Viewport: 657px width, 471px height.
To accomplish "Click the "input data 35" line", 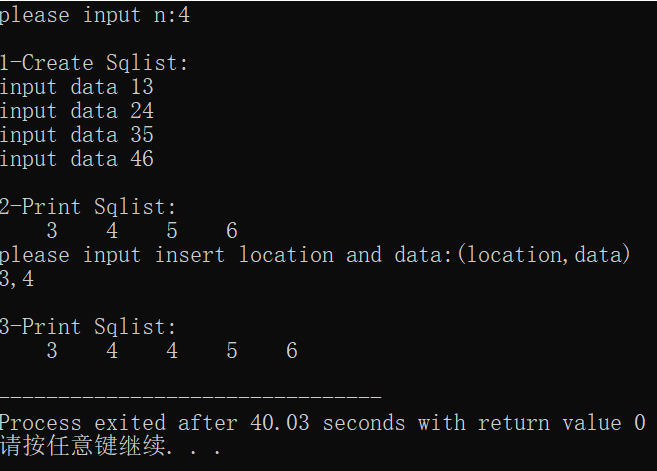I will [77, 135].
